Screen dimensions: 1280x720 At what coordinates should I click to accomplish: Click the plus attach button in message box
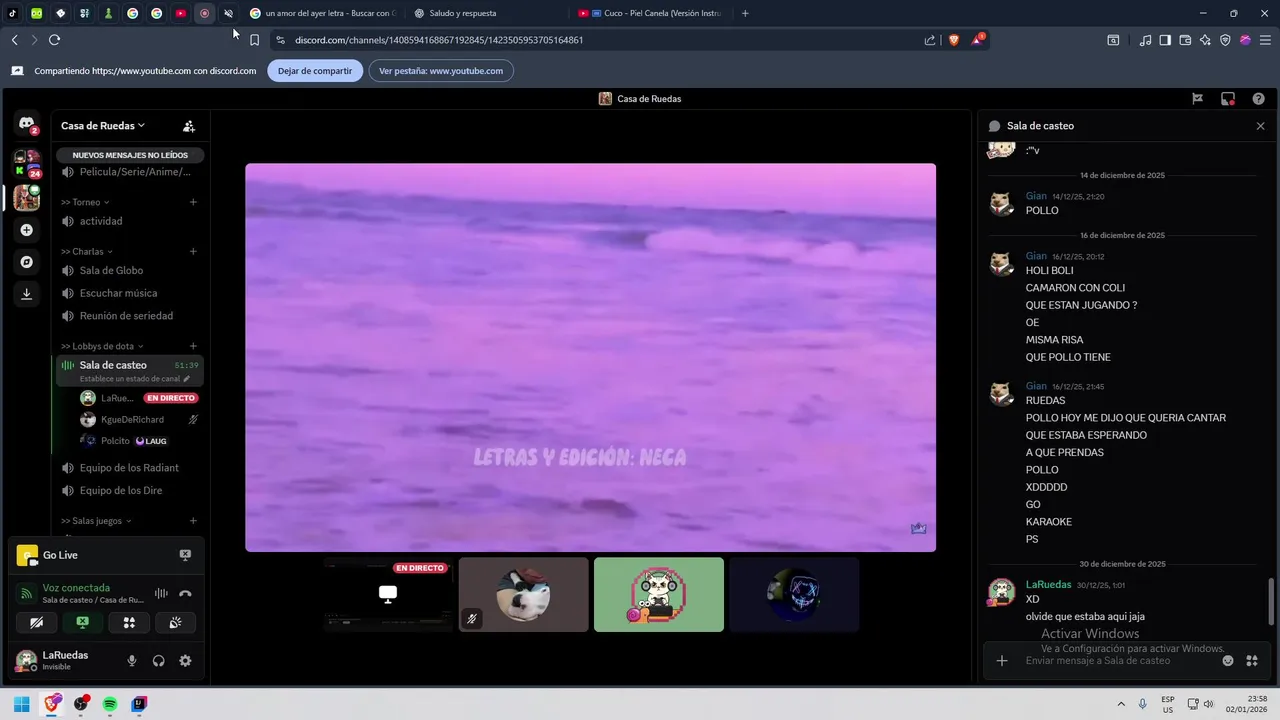(x=1002, y=661)
